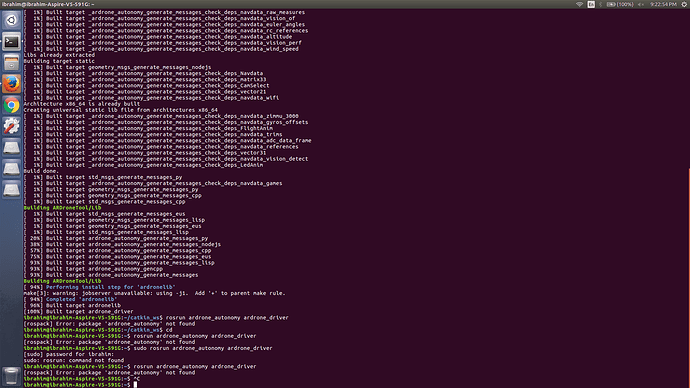Click the line ending 'check_deps_LedAnim'
Viewport: 690px width, 388px height.
click(143, 165)
